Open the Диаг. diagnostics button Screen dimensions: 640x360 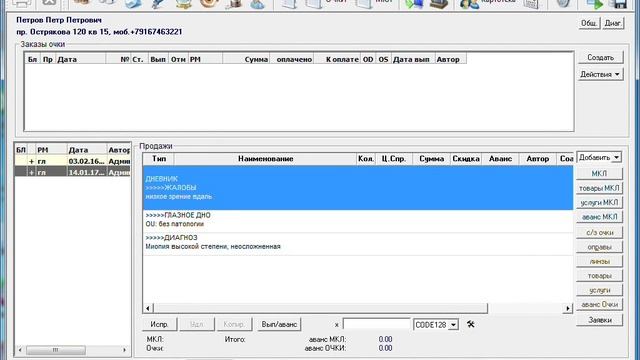coord(613,23)
